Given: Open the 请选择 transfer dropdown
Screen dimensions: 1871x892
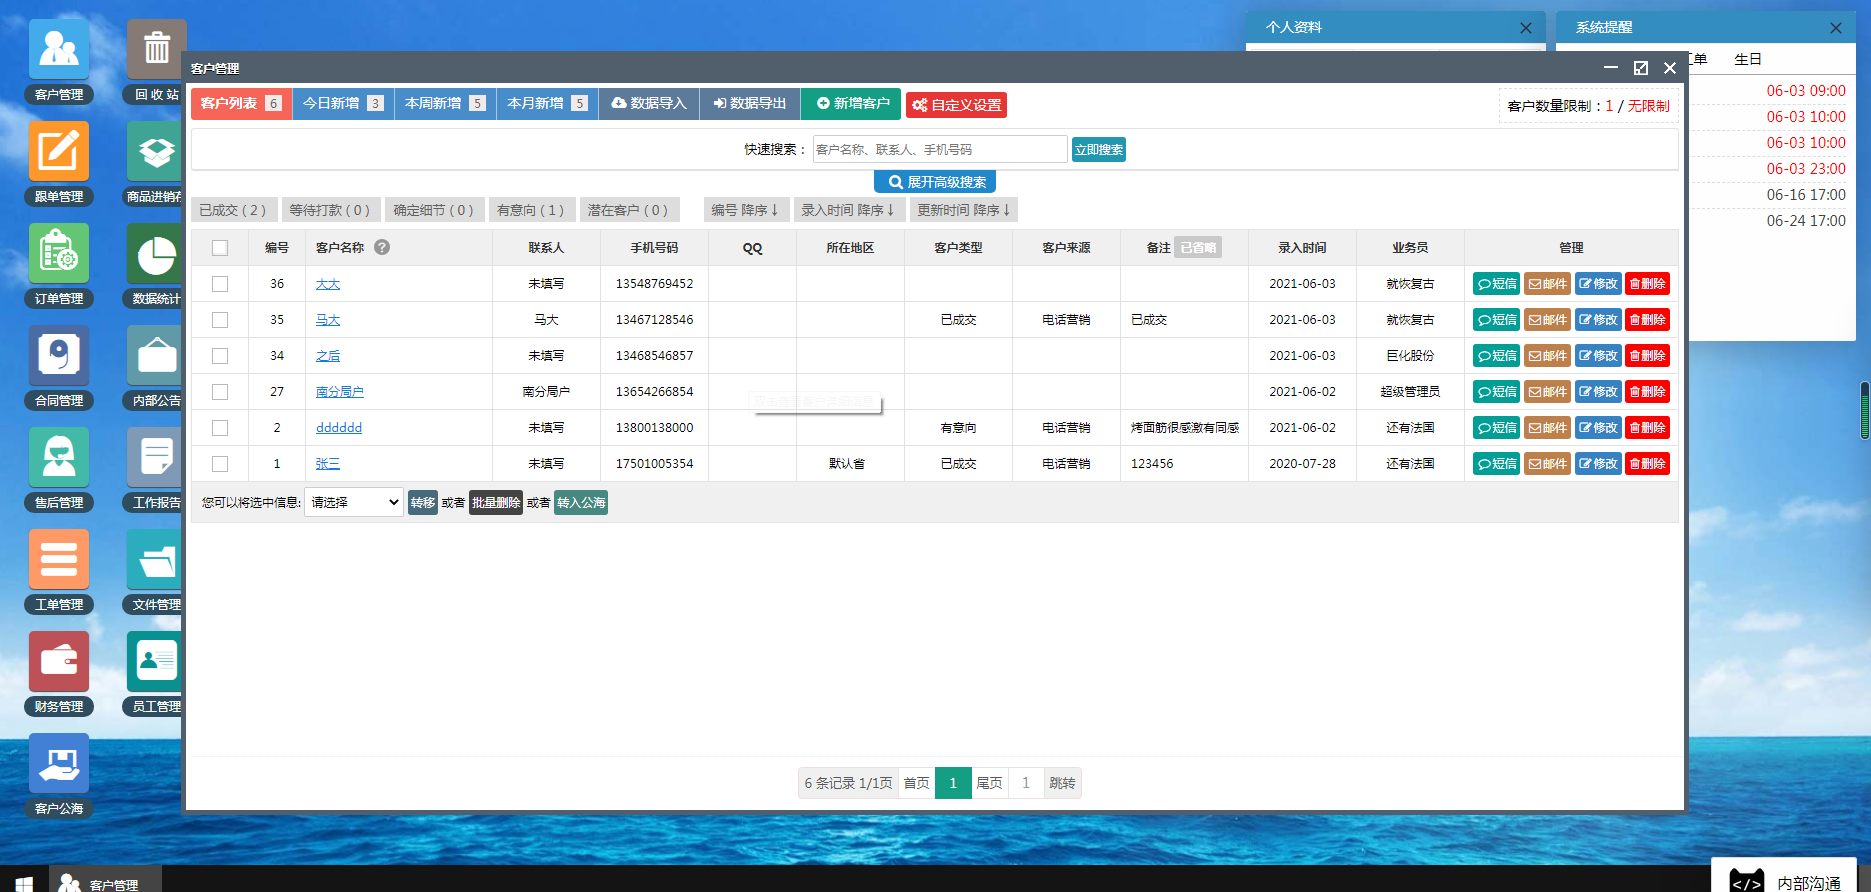Looking at the screenshot, I should point(354,502).
